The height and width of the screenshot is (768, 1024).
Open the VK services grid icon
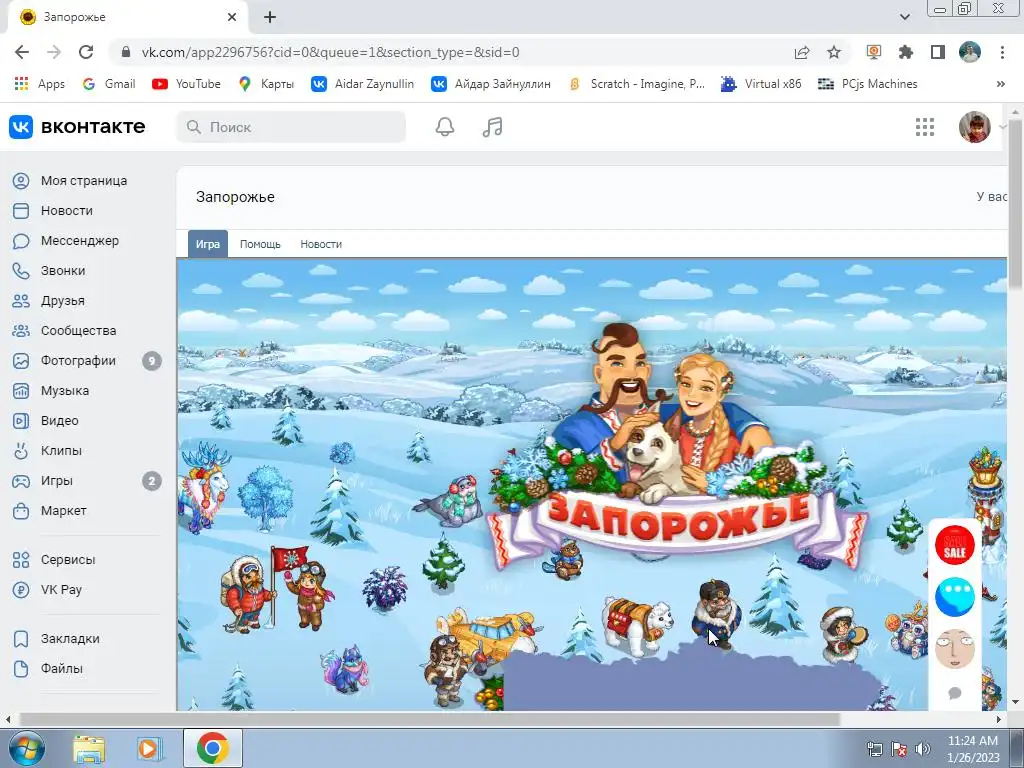pos(925,127)
